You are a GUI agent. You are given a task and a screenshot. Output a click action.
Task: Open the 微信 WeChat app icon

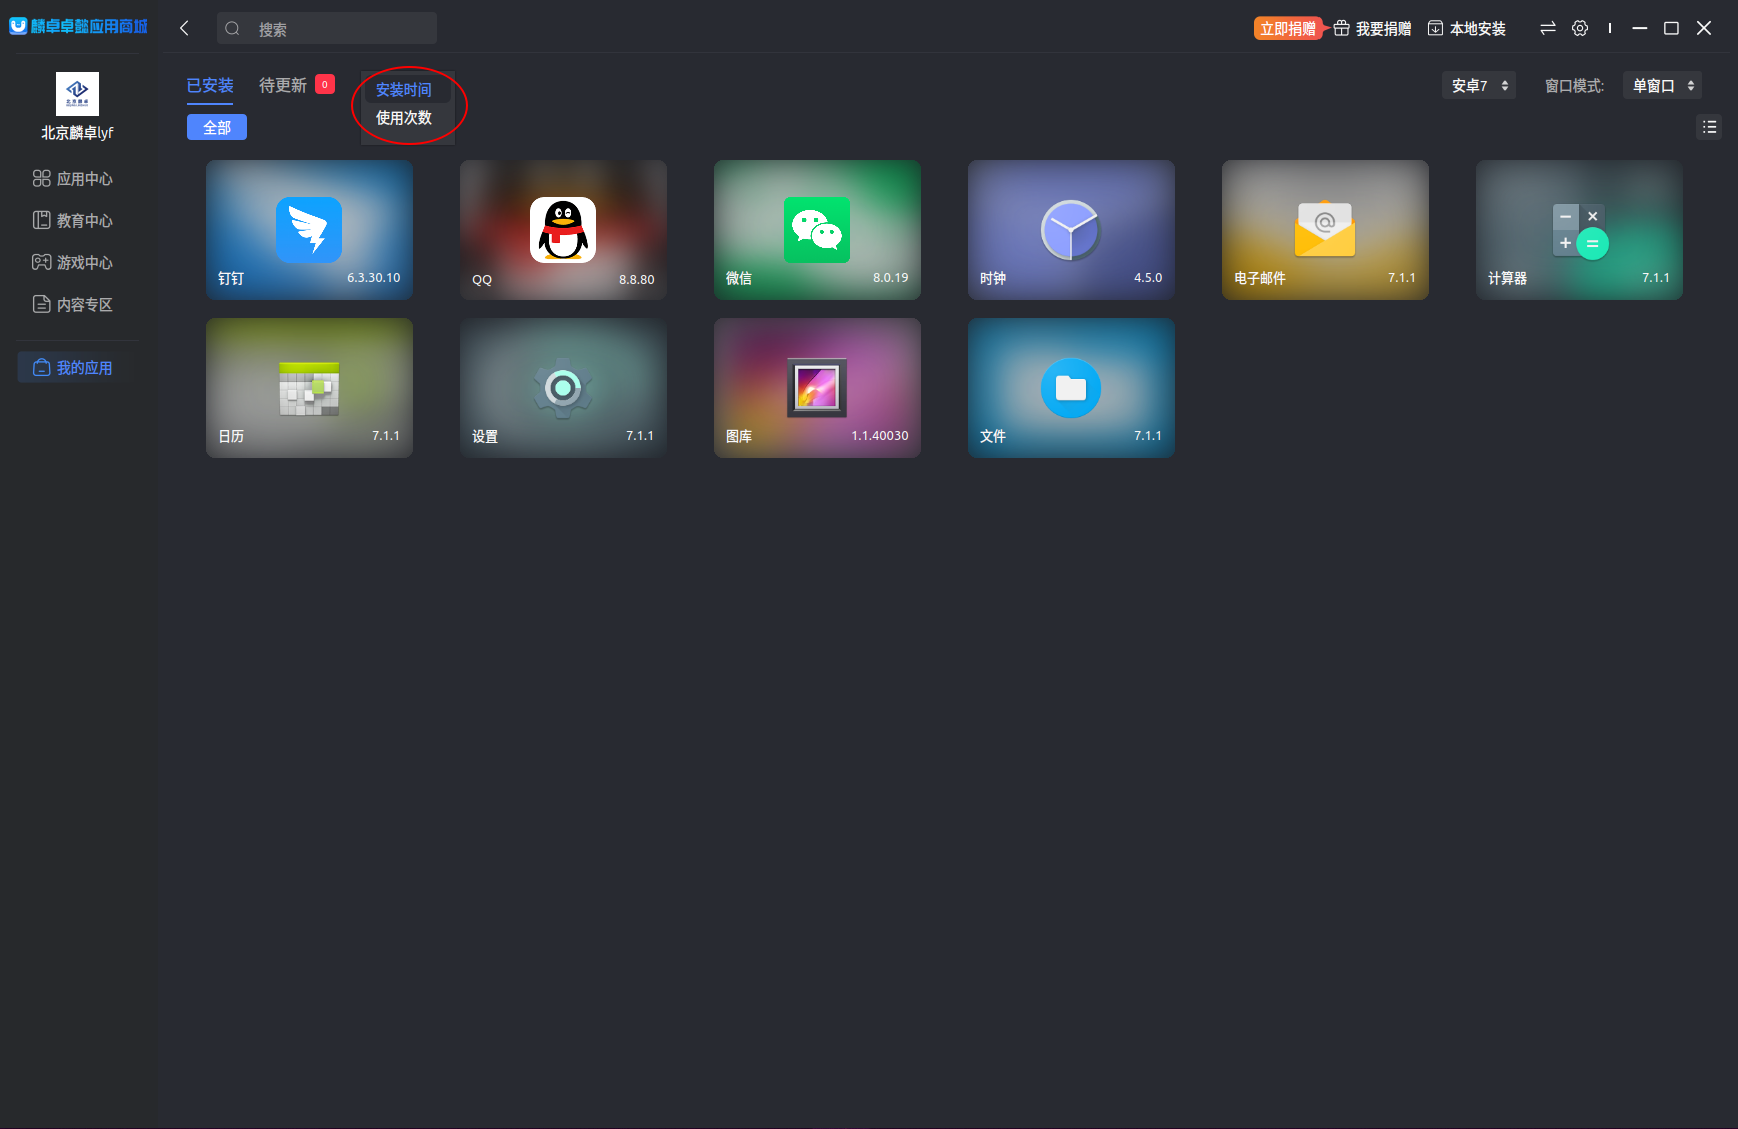[x=817, y=230]
